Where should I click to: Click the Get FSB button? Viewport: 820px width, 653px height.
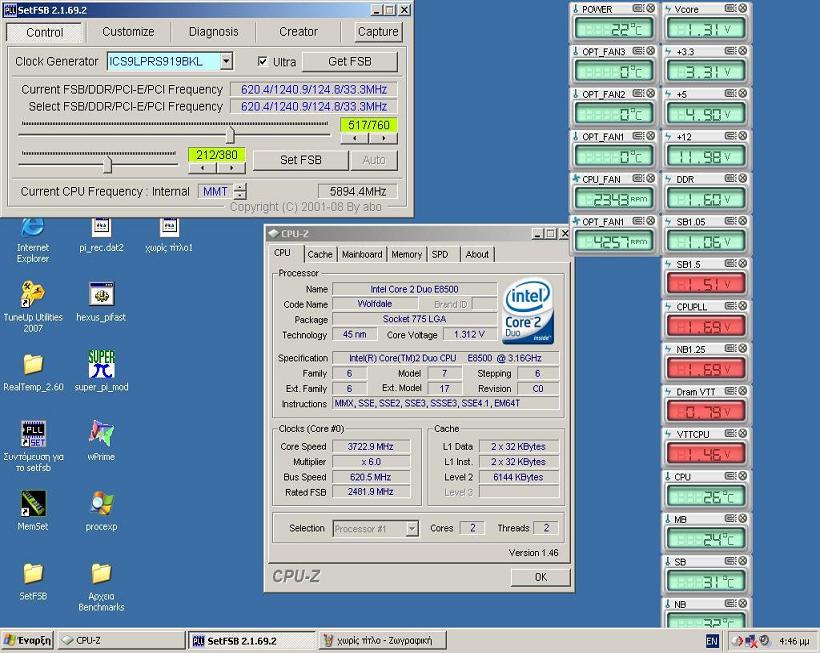coord(350,62)
